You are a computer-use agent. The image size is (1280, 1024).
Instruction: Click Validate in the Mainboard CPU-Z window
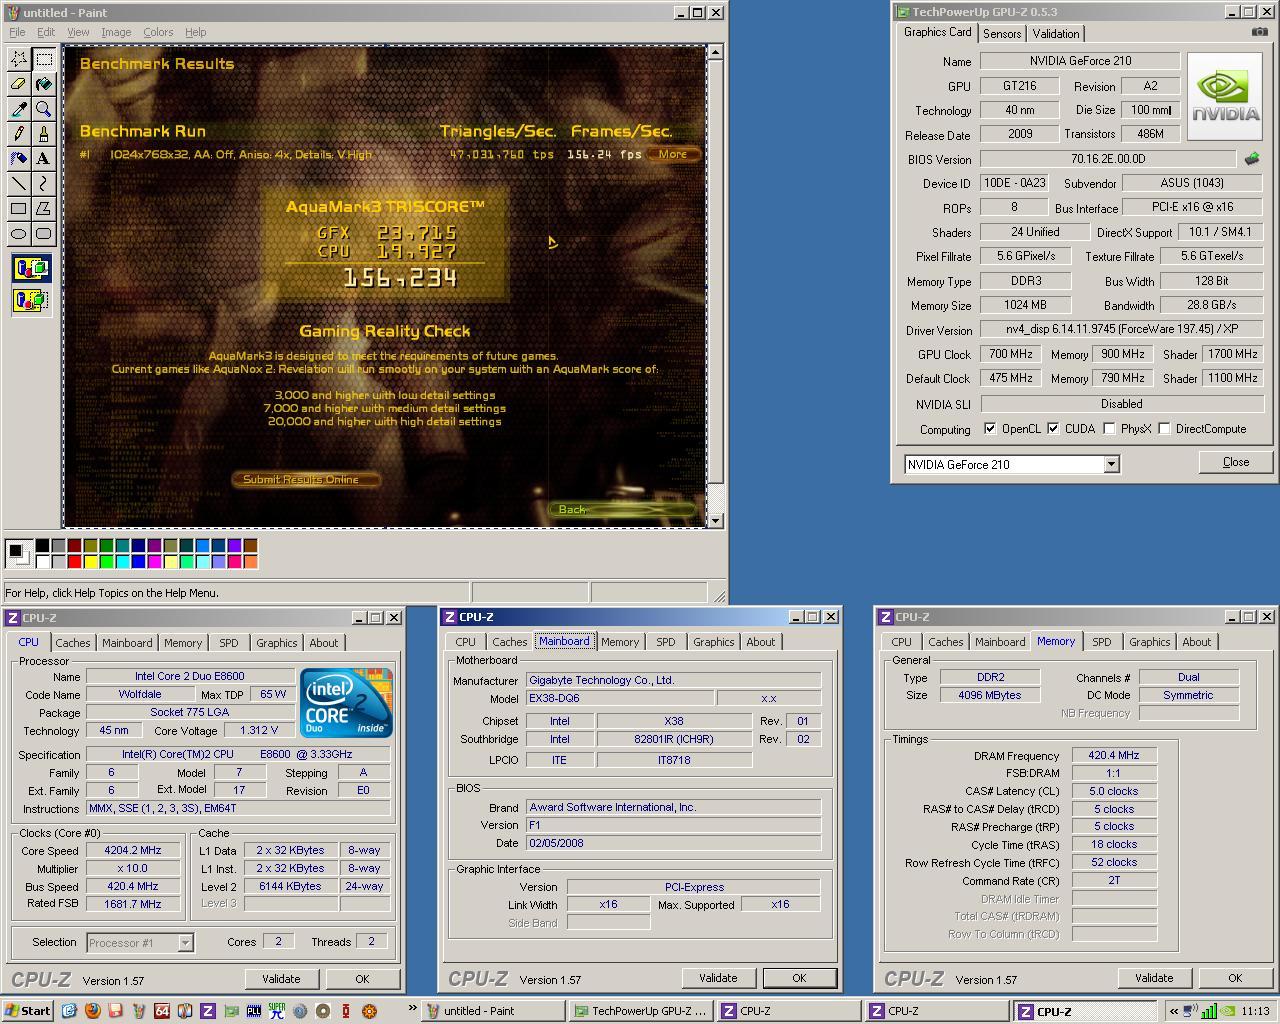[718, 978]
